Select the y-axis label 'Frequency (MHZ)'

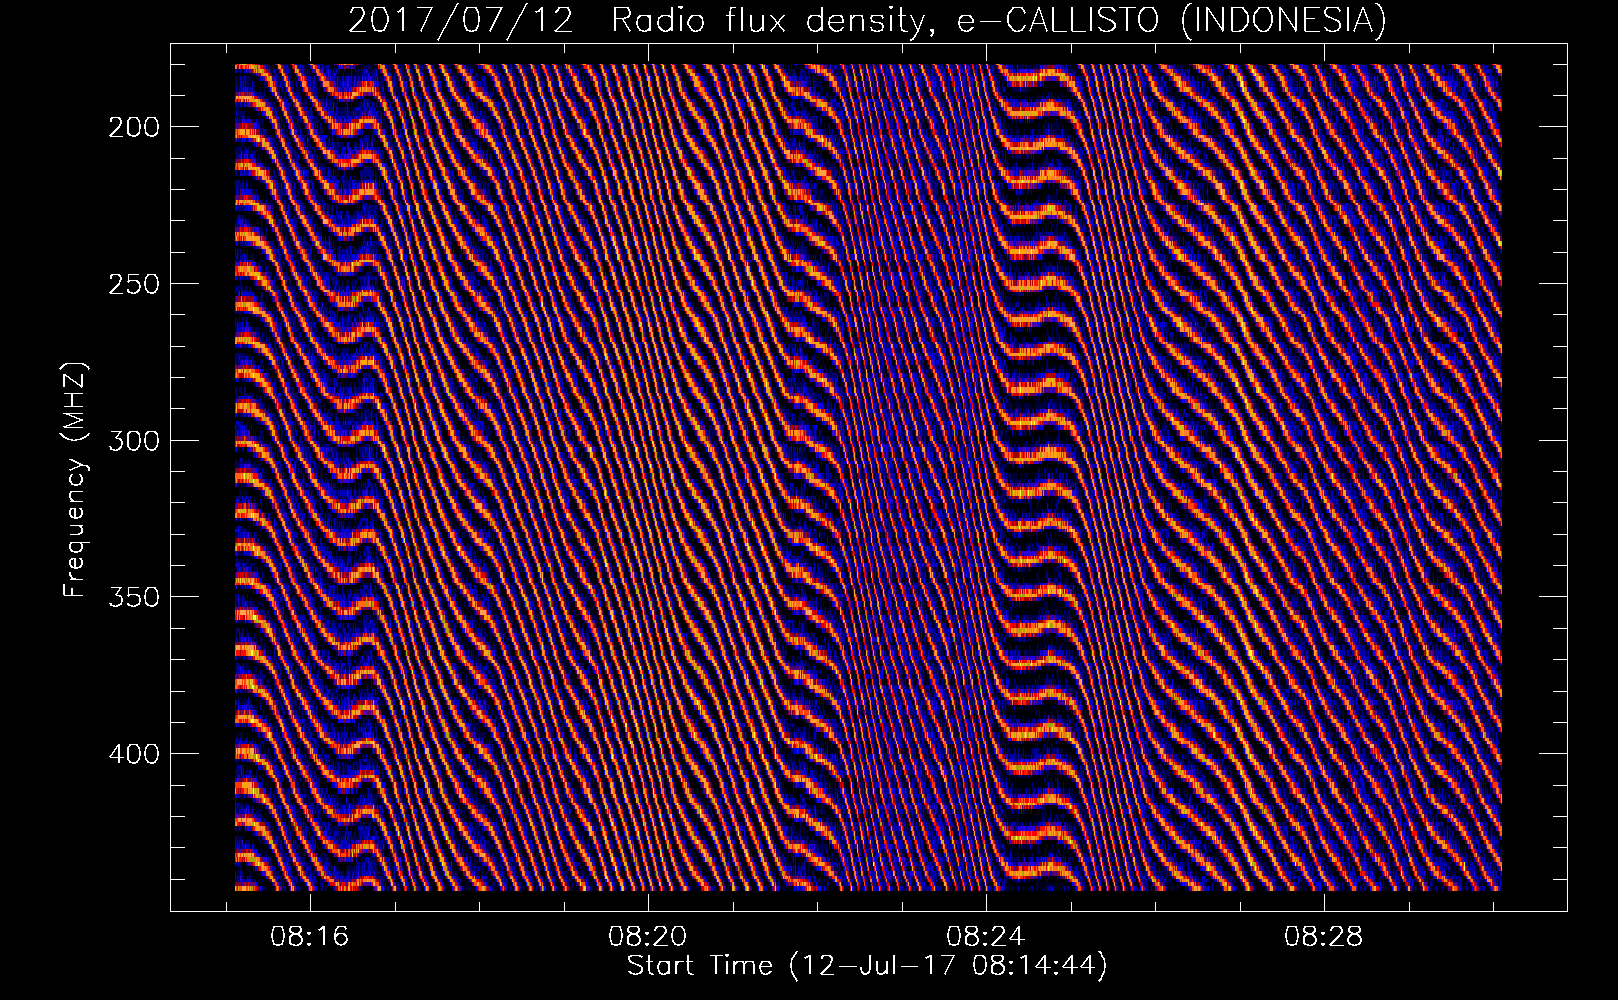pos(75,479)
